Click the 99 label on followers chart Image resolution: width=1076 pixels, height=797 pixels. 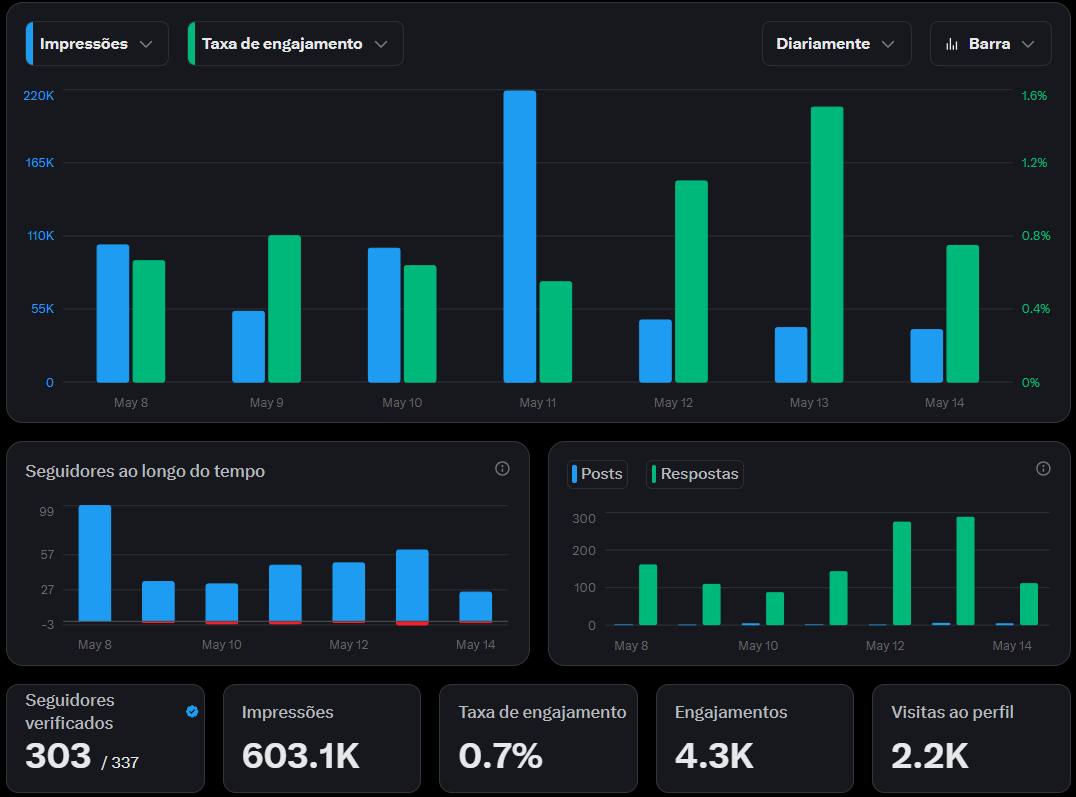point(47,511)
